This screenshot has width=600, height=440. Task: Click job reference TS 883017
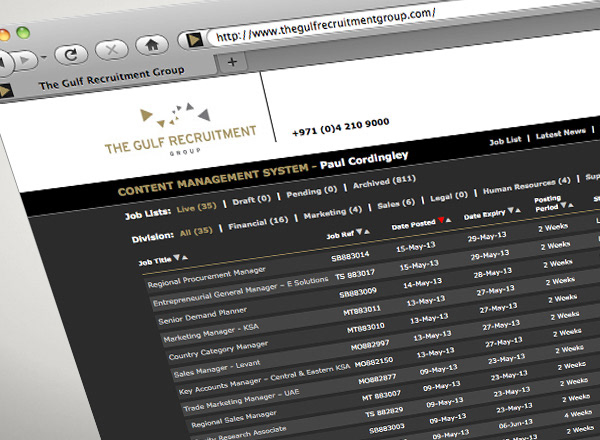click(x=355, y=274)
